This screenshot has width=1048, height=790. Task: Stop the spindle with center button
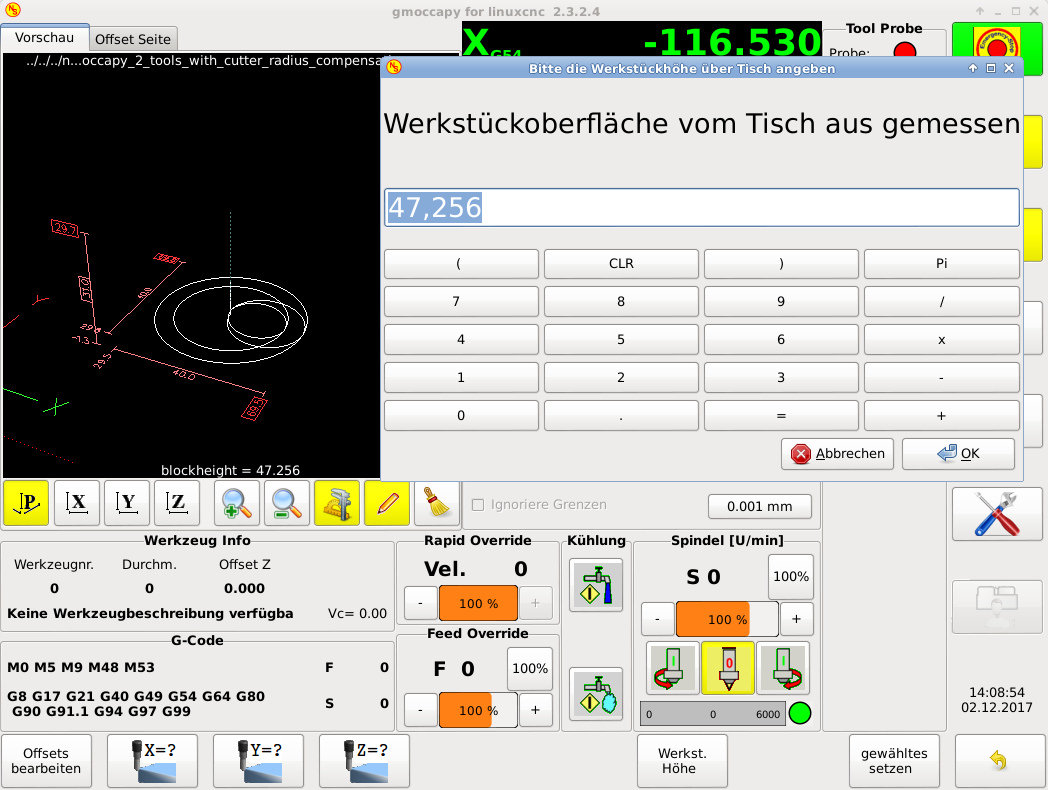click(x=729, y=668)
